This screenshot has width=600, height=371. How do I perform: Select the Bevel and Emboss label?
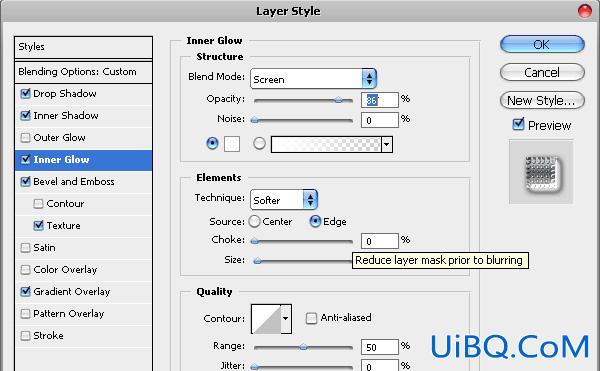[74, 182]
